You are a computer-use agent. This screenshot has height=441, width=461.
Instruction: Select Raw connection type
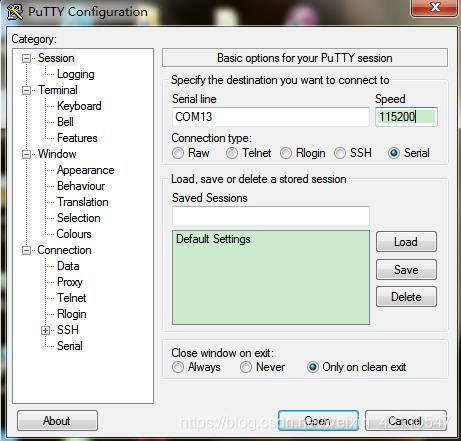tap(178, 153)
